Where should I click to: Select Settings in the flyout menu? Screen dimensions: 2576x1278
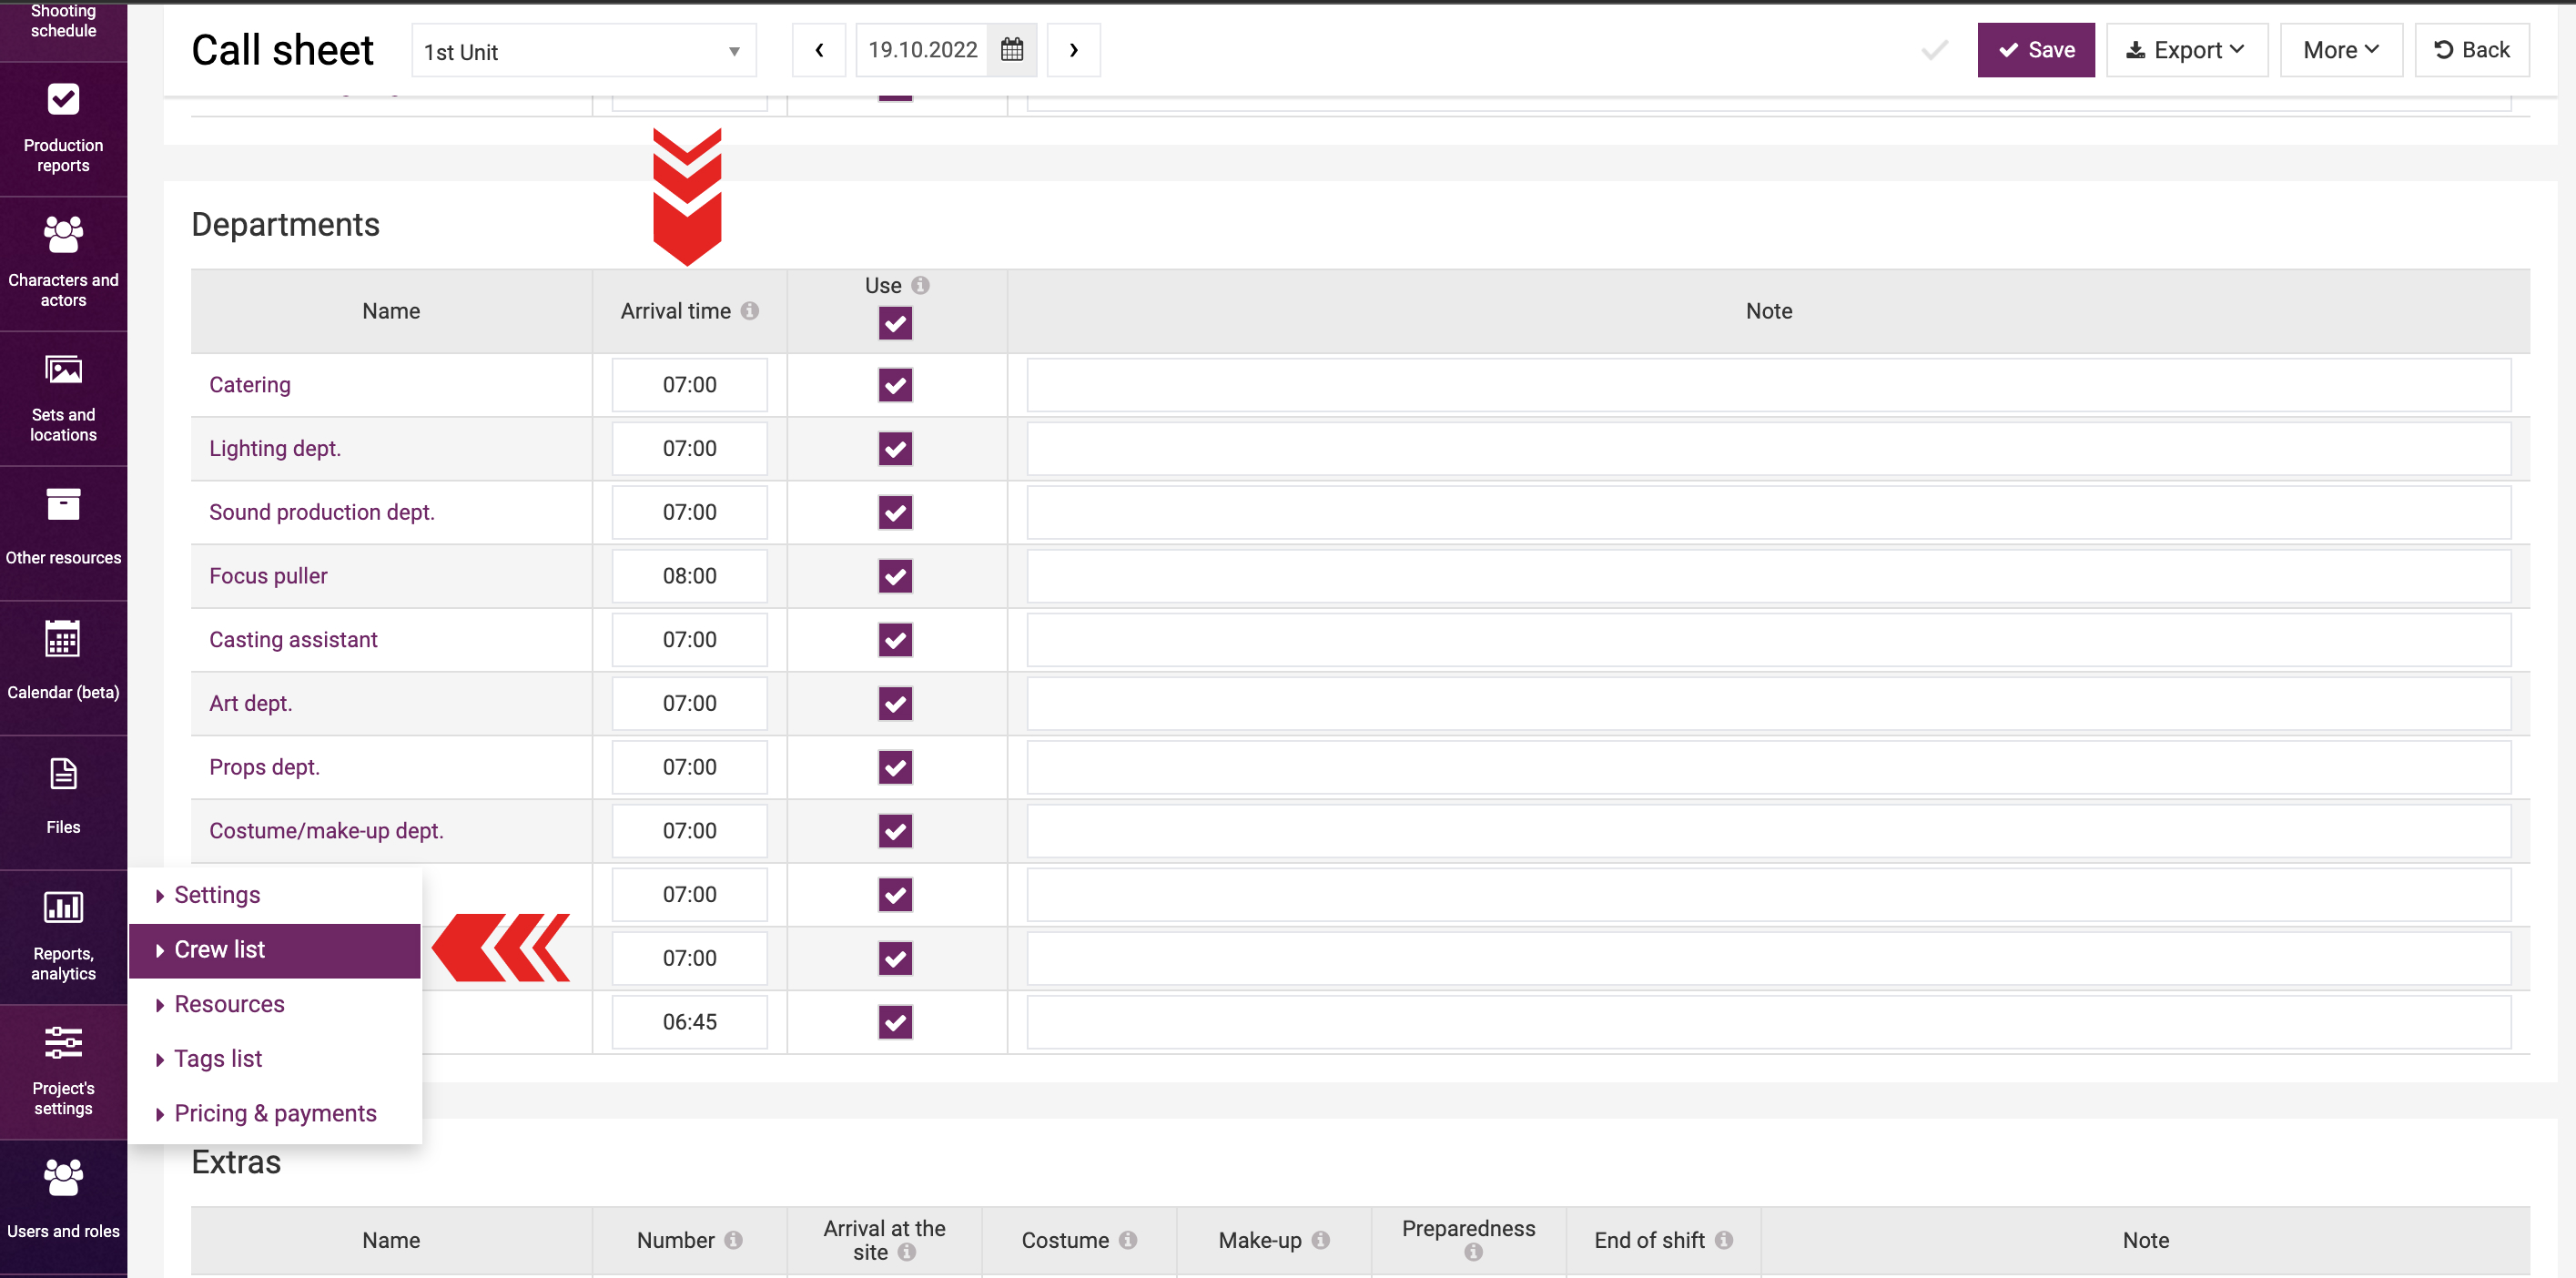(x=275, y=895)
